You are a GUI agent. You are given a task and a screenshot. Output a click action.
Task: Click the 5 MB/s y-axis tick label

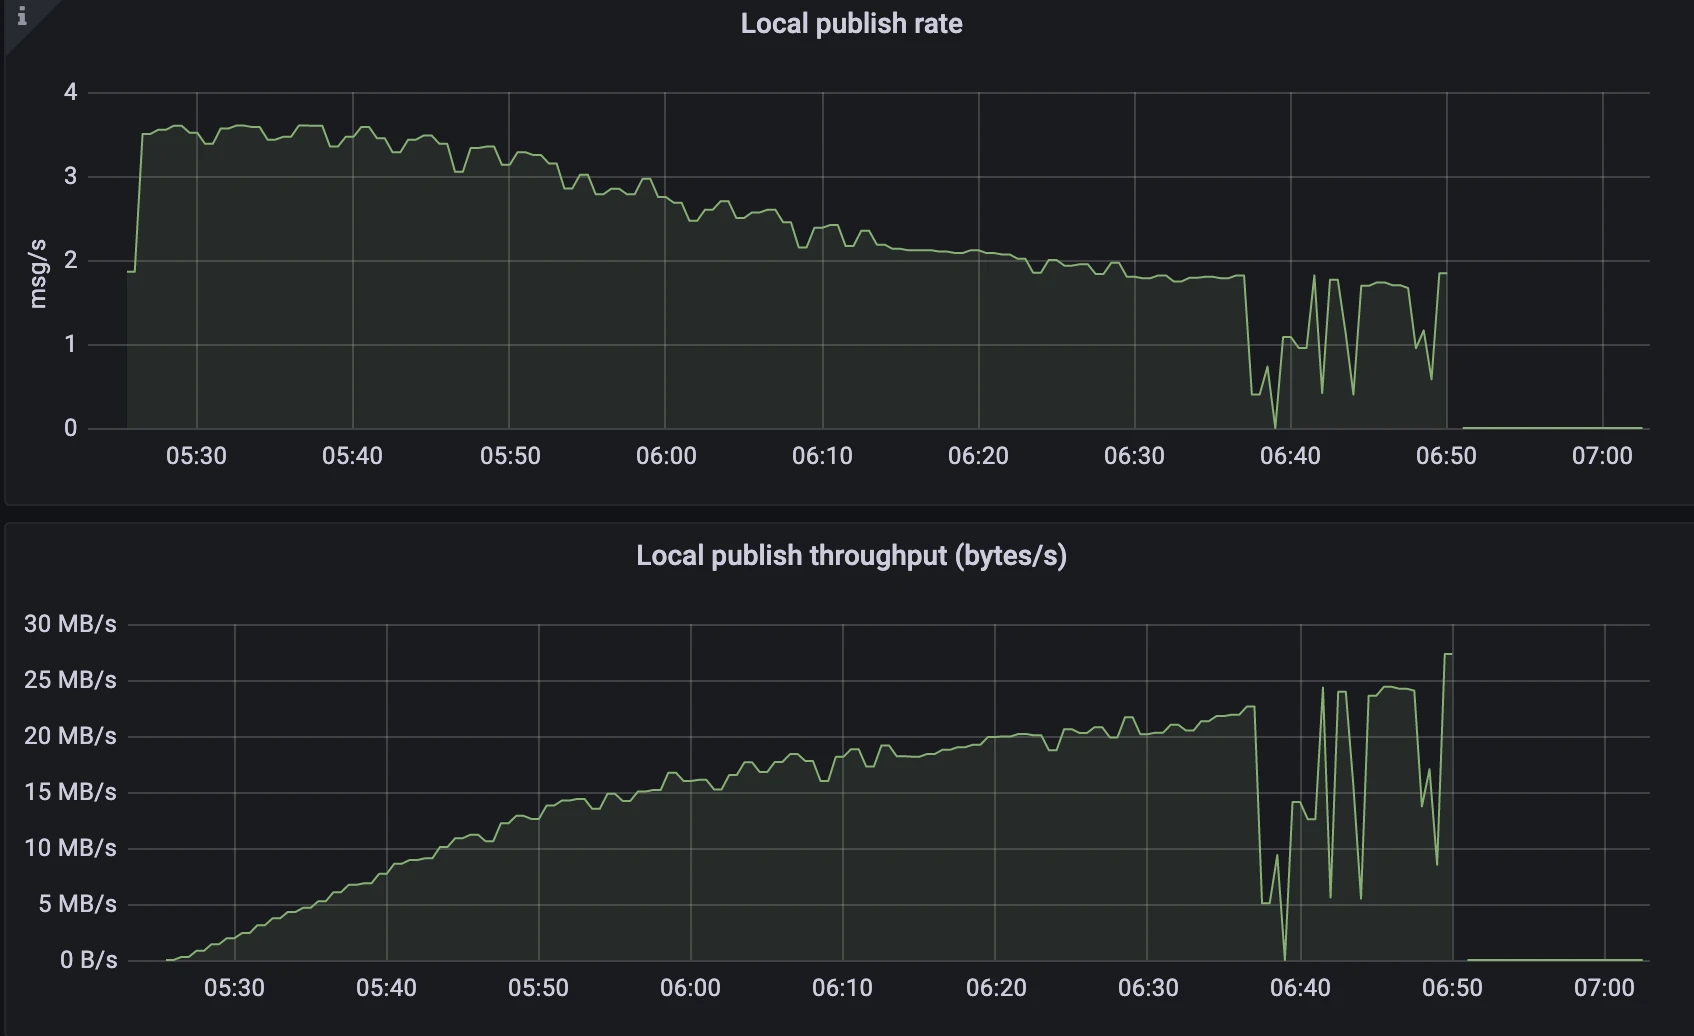77,904
